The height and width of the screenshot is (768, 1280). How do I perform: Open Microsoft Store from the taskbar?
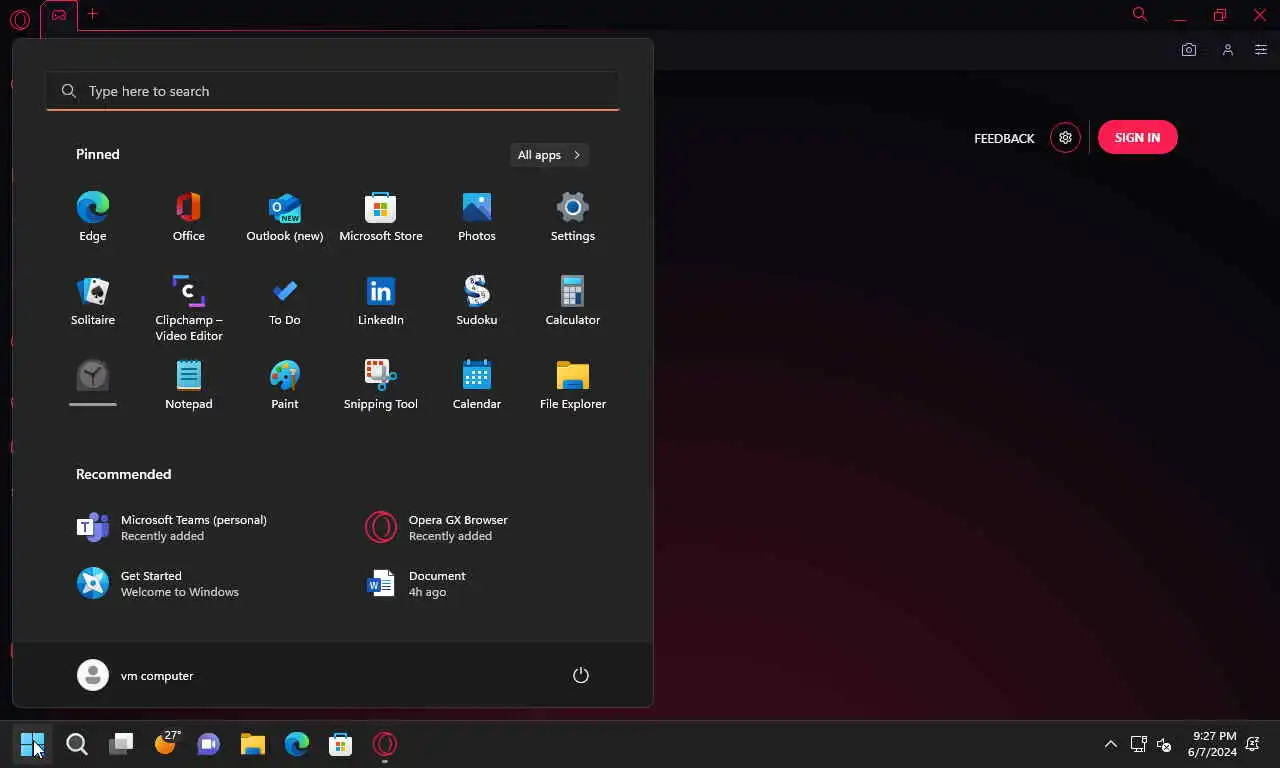(x=341, y=744)
